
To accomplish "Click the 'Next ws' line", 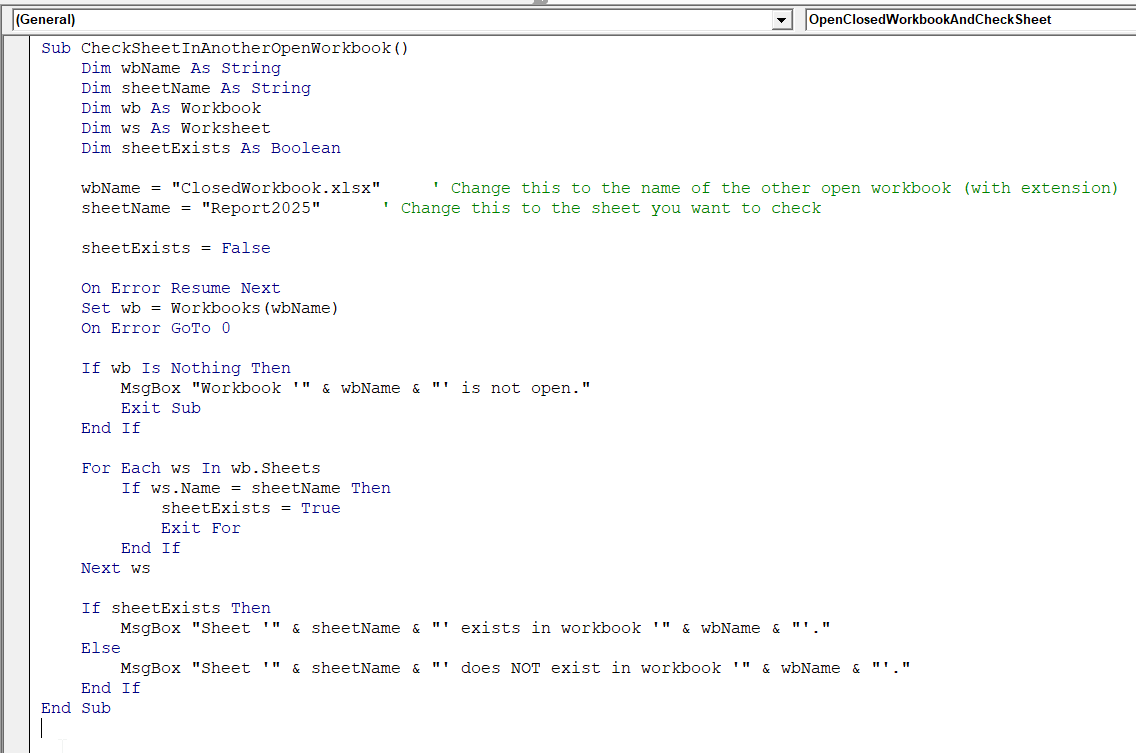I will click(115, 568).
